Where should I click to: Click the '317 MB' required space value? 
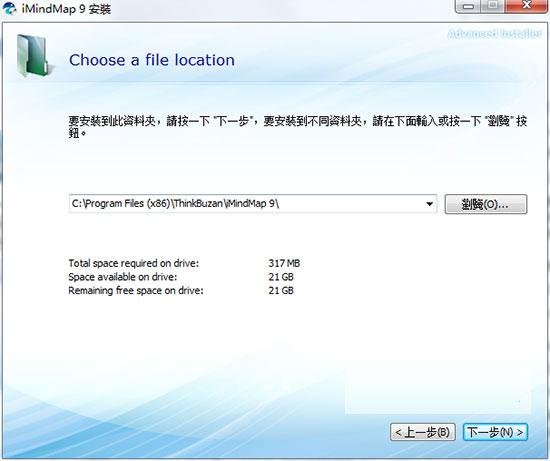[284, 263]
